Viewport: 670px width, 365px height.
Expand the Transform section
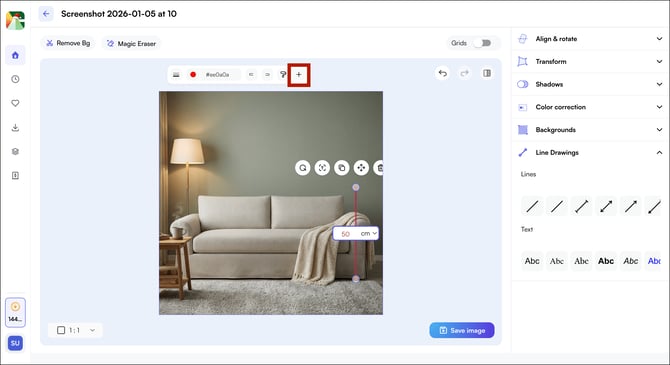pyautogui.click(x=589, y=62)
